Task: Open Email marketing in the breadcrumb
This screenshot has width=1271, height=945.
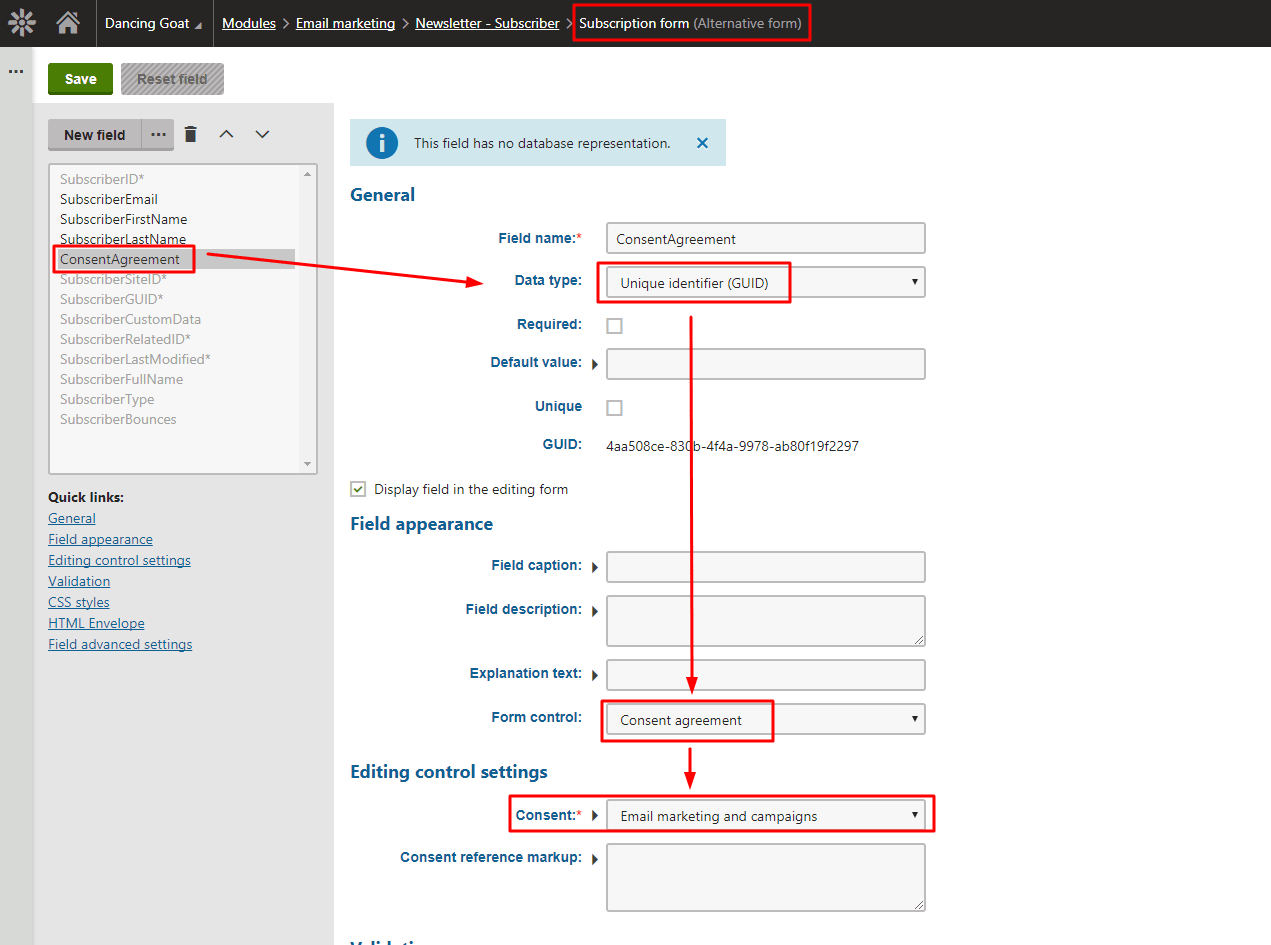Action: click(x=345, y=23)
